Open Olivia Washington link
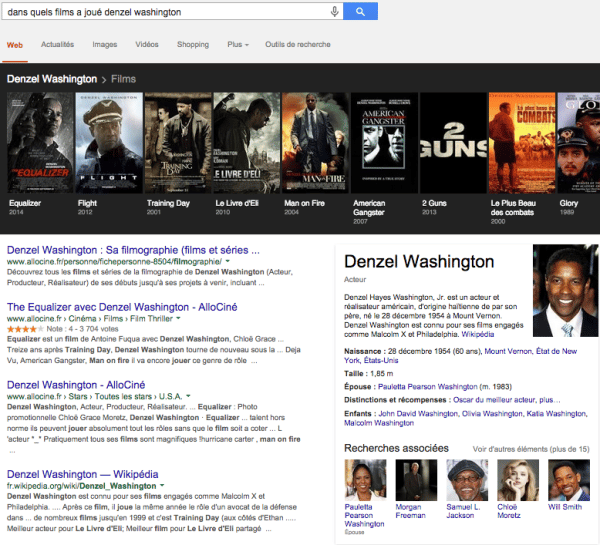The width and height of the screenshot is (600, 545). point(492,414)
